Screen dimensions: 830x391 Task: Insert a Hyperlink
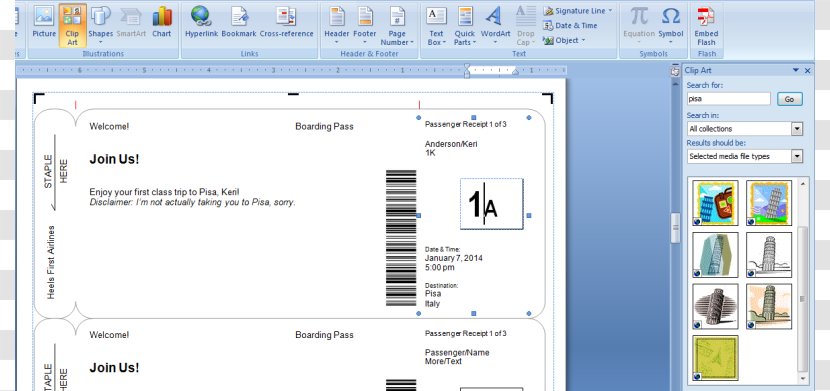[x=201, y=23]
